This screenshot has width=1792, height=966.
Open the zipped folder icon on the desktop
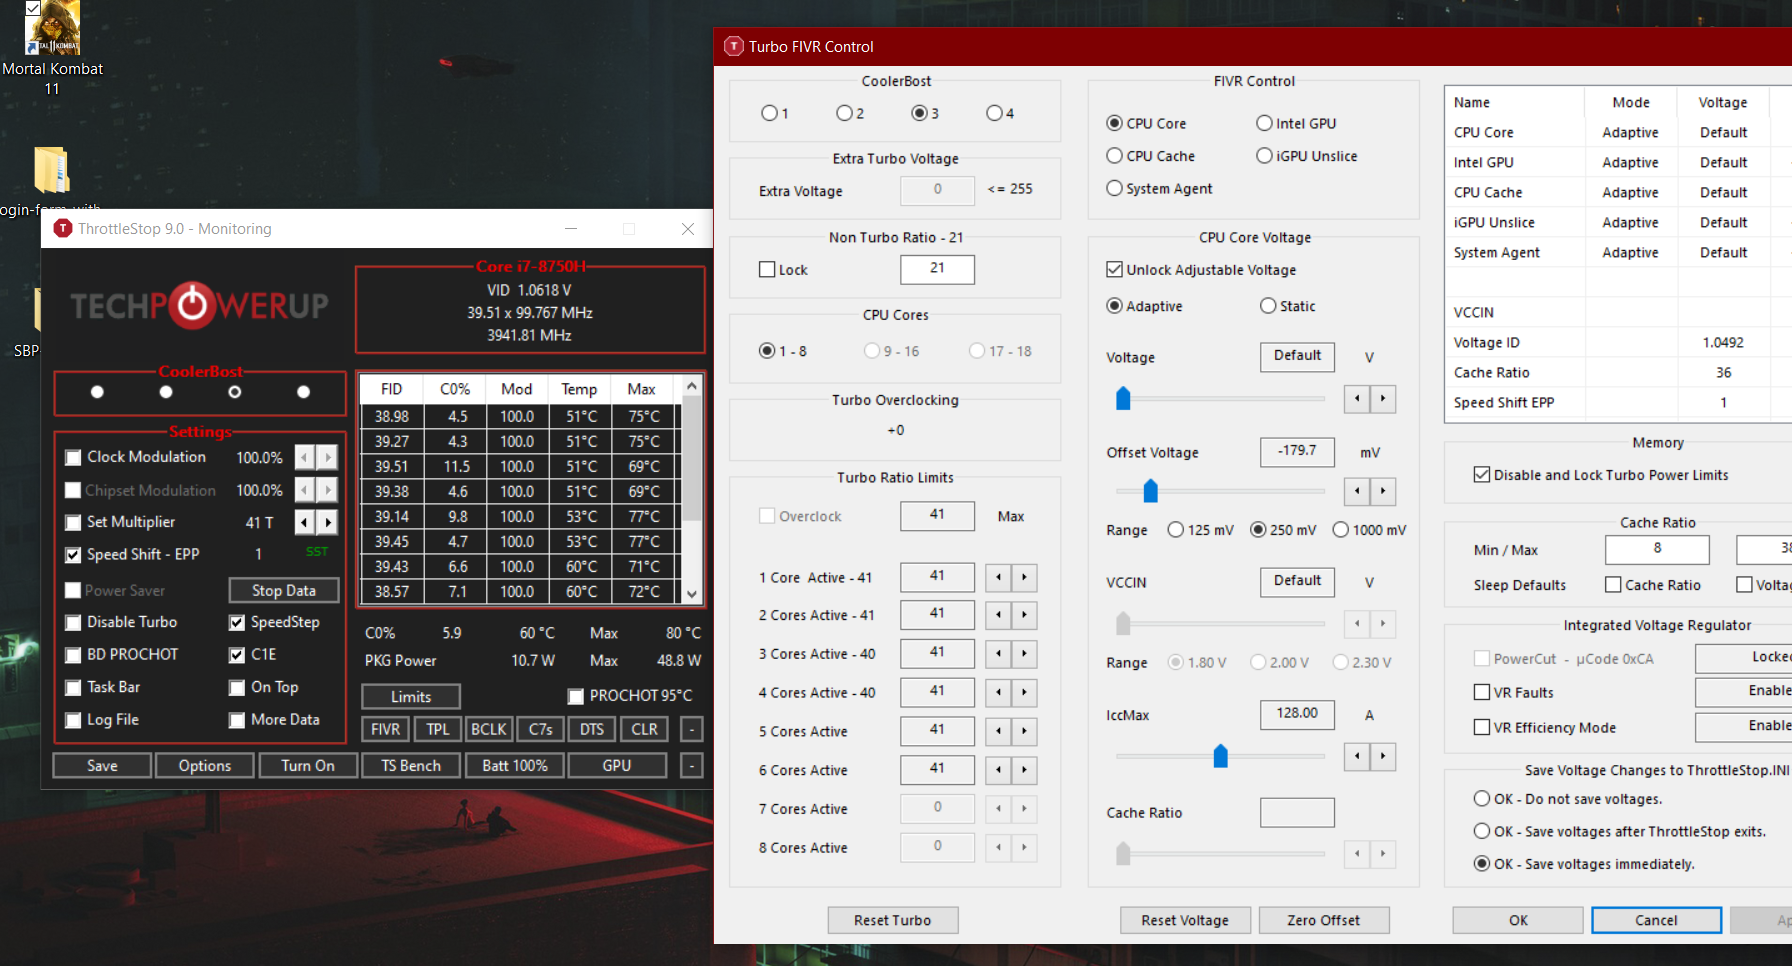tap(52, 170)
